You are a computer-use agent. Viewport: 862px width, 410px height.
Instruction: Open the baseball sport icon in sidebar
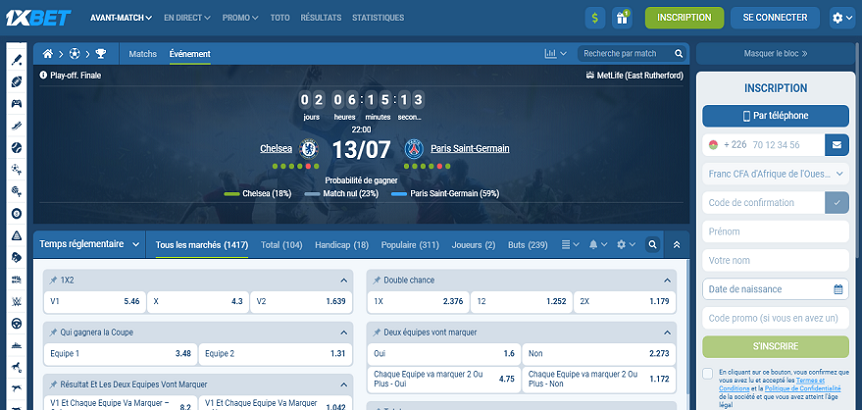(x=16, y=148)
